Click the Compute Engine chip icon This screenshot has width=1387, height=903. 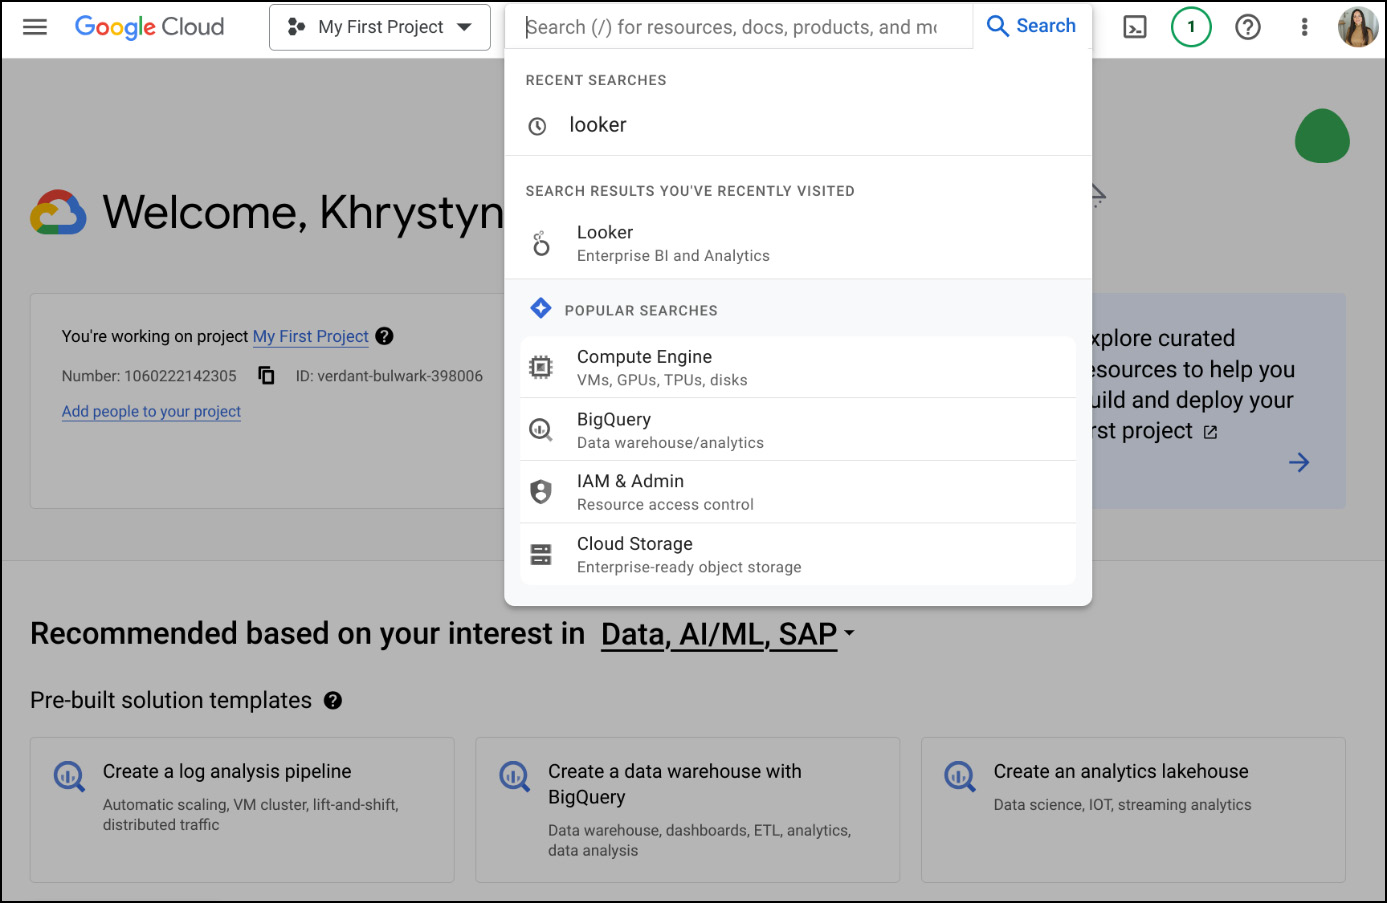click(541, 367)
